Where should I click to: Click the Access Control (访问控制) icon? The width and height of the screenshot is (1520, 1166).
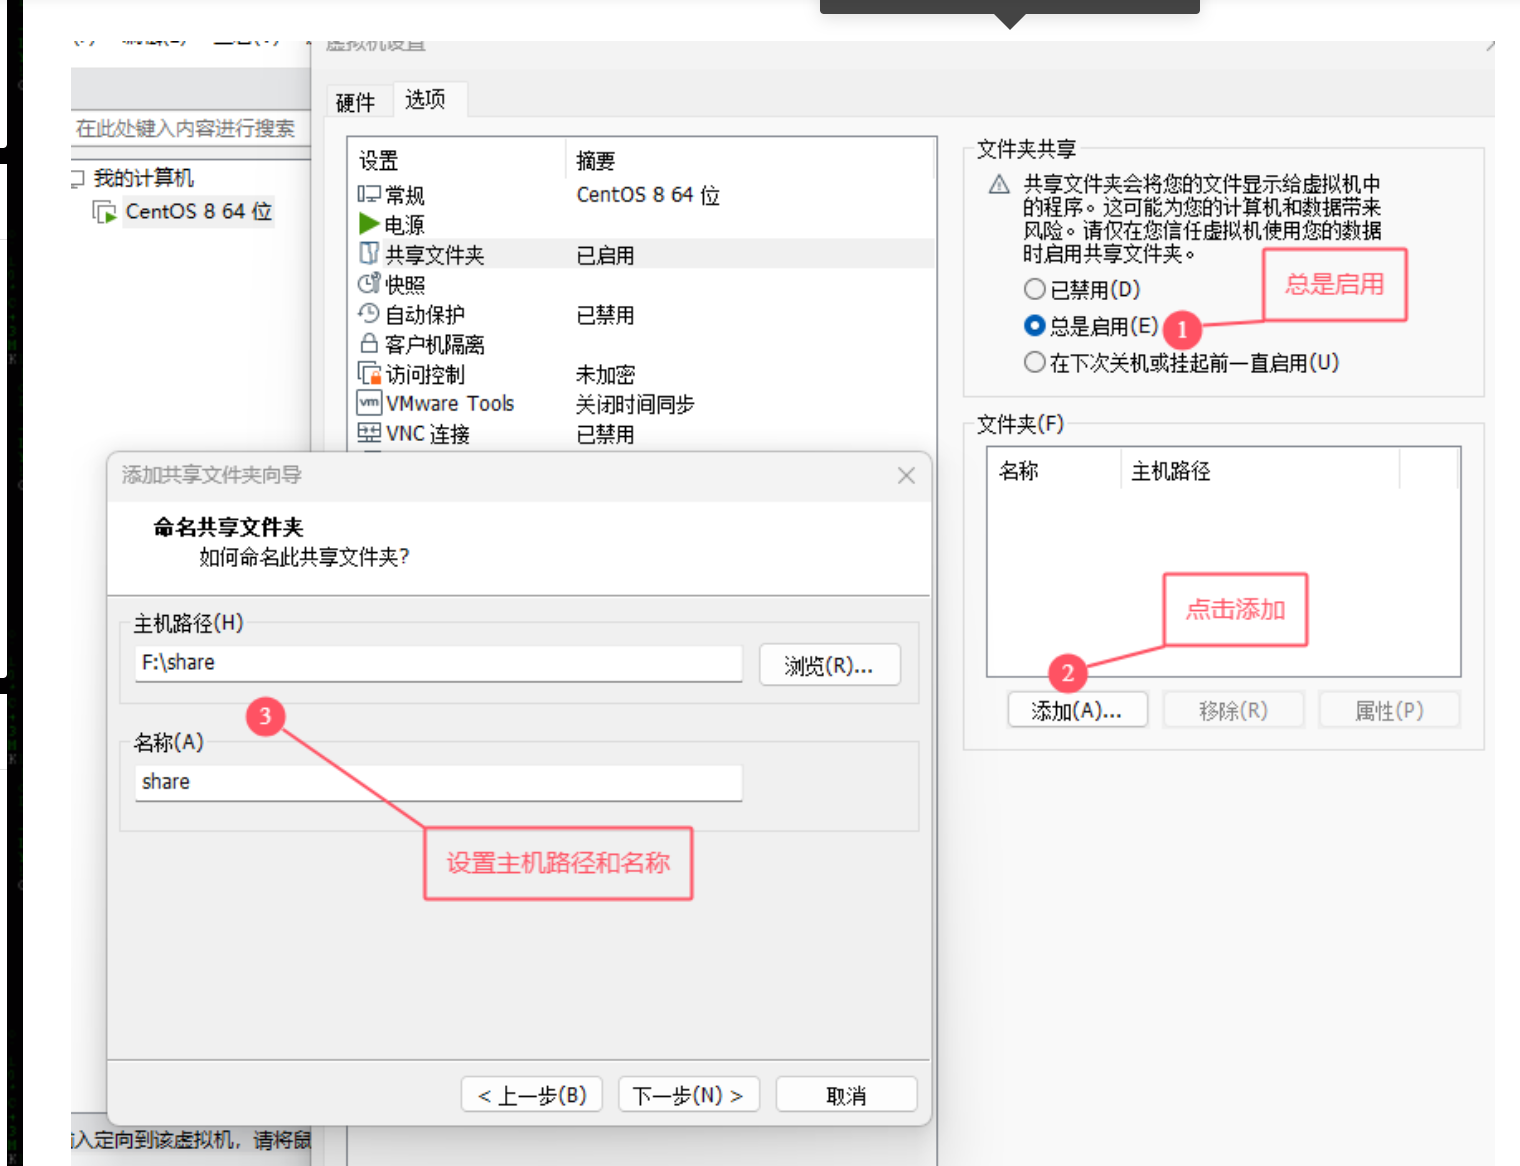(x=369, y=374)
